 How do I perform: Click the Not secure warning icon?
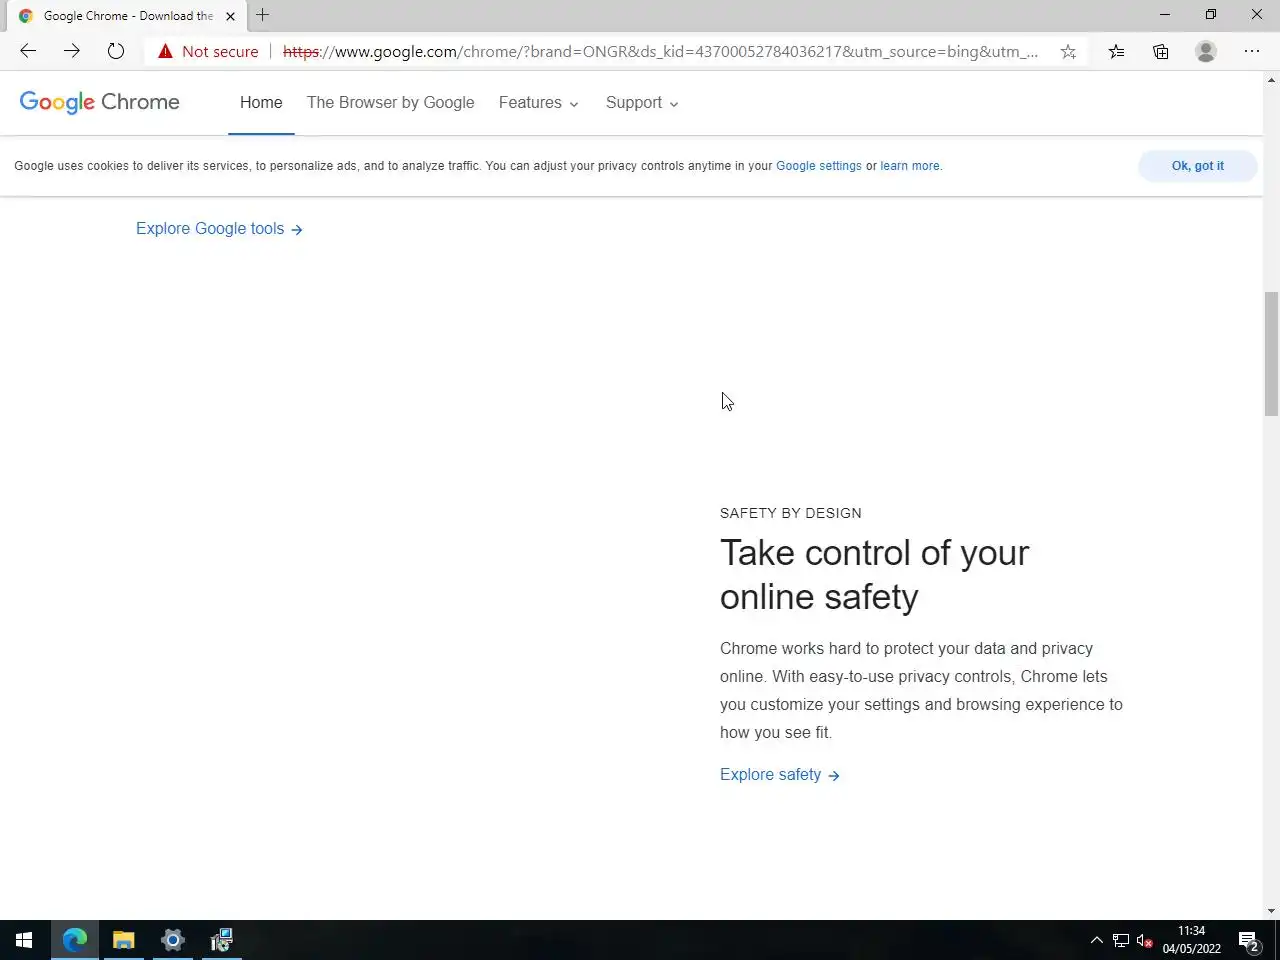click(x=165, y=51)
